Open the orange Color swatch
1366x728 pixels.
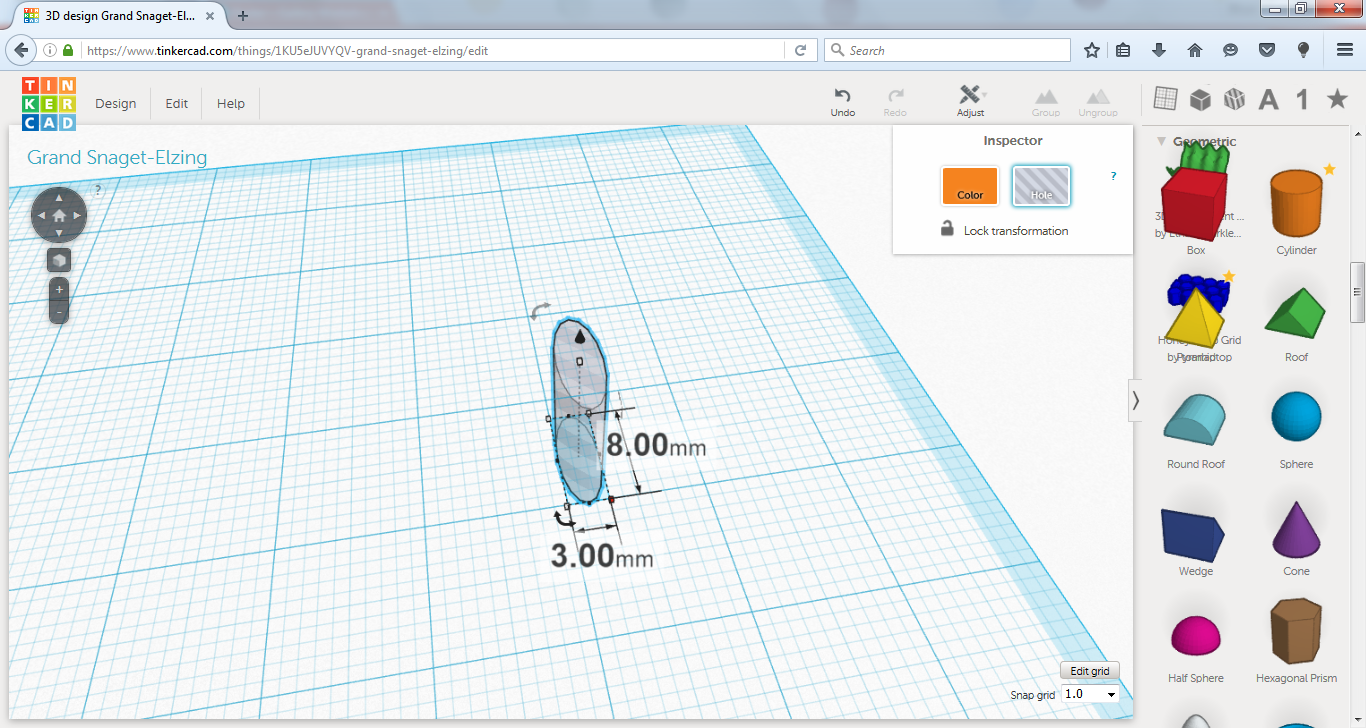[970, 186]
